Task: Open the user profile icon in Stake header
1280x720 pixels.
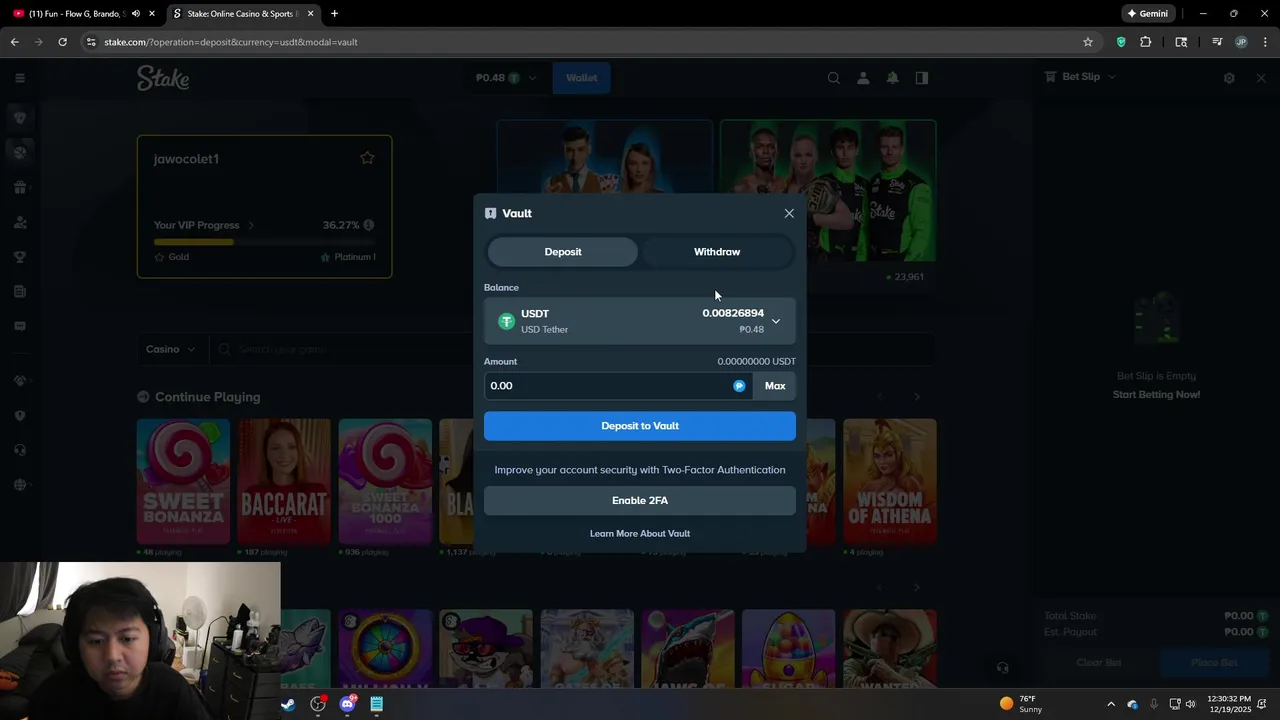Action: [x=863, y=78]
